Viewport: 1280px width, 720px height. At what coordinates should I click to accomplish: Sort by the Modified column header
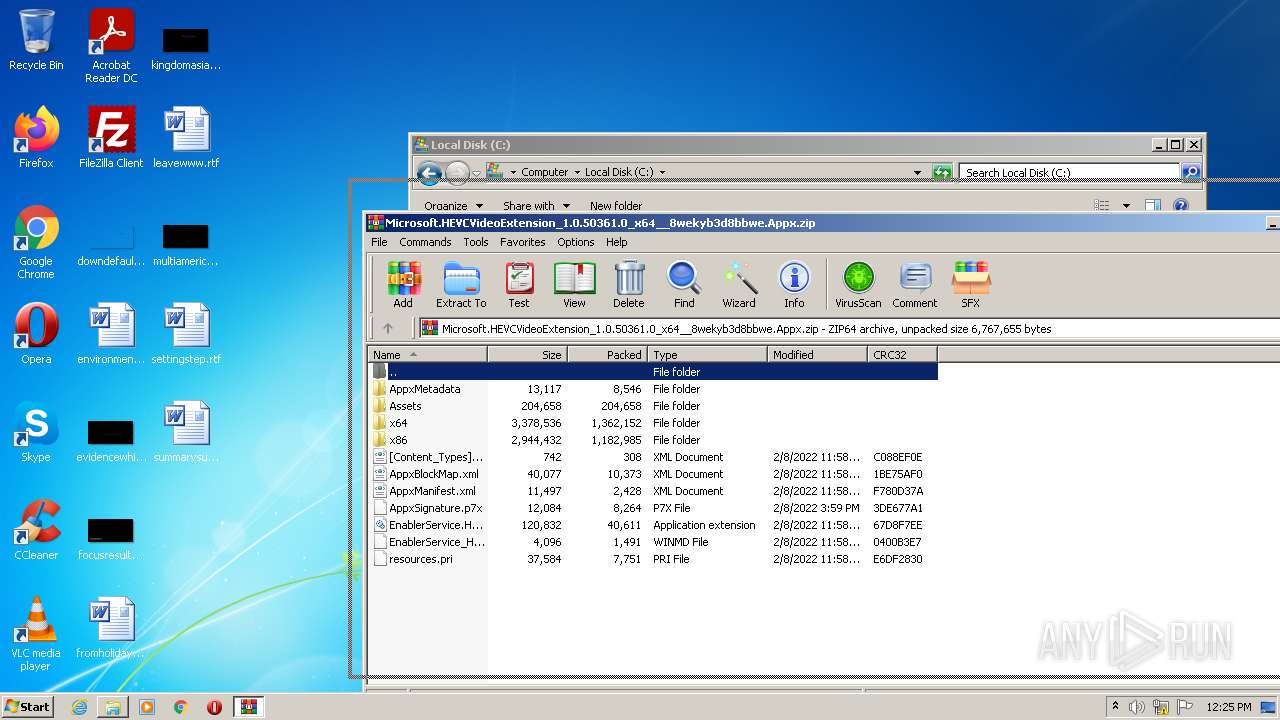tap(817, 355)
